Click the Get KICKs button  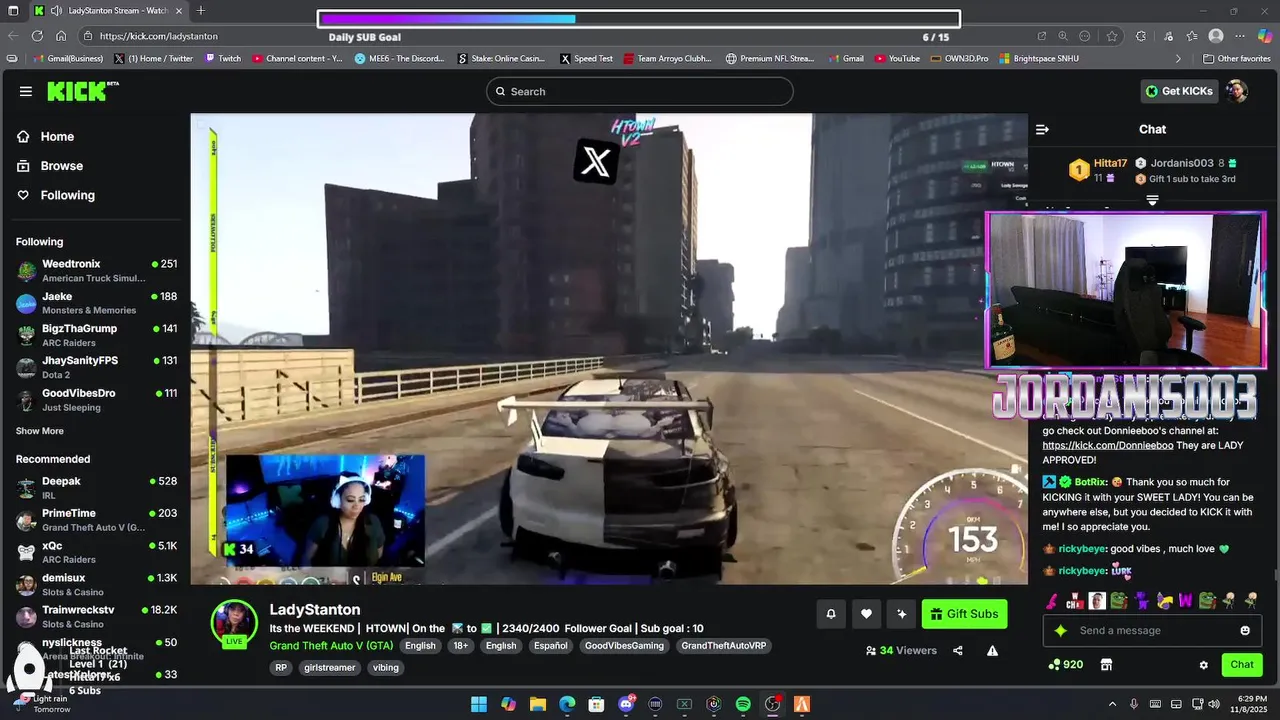(1179, 91)
